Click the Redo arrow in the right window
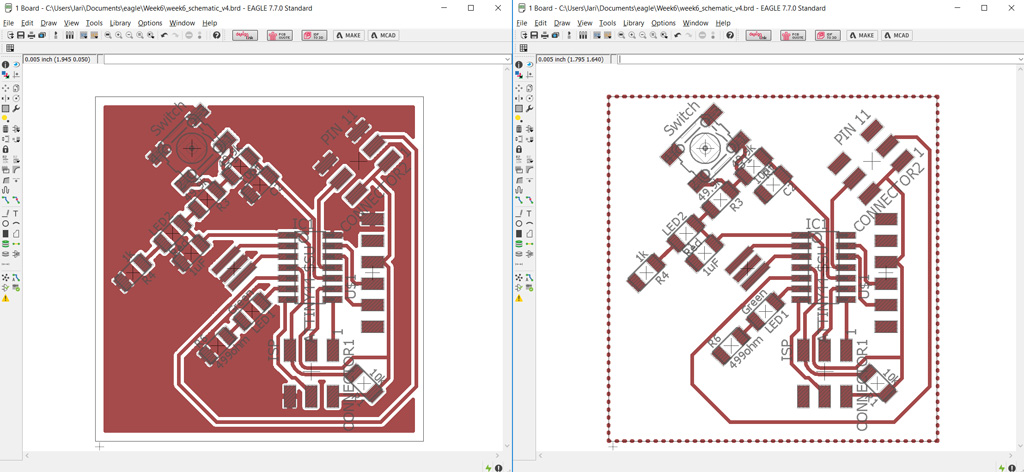 pos(688,35)
